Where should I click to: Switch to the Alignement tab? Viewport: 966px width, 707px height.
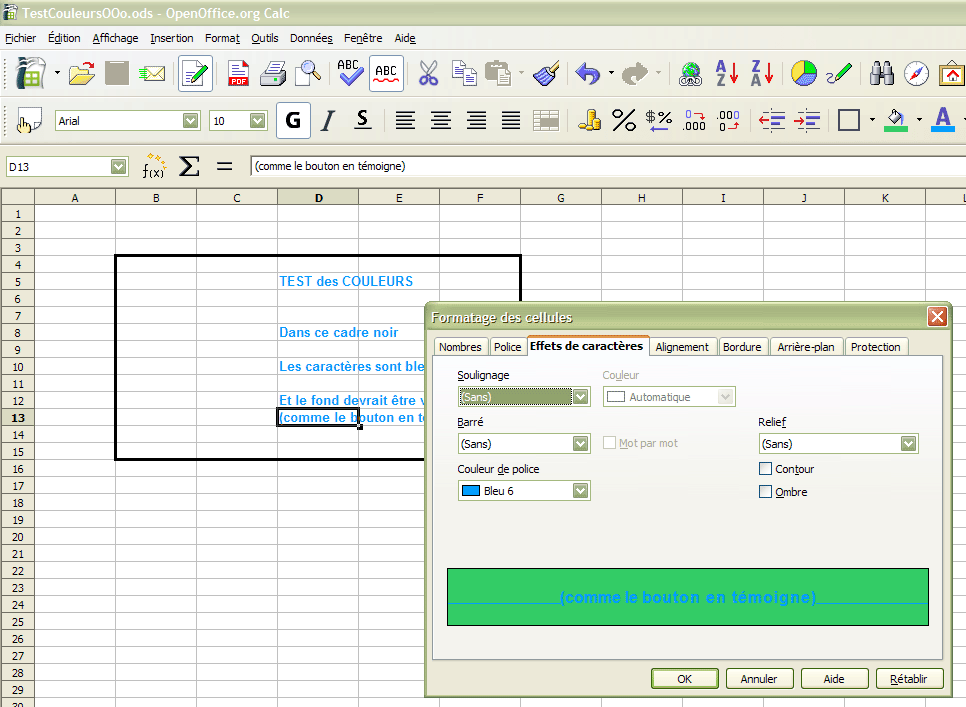coord(682,347)
